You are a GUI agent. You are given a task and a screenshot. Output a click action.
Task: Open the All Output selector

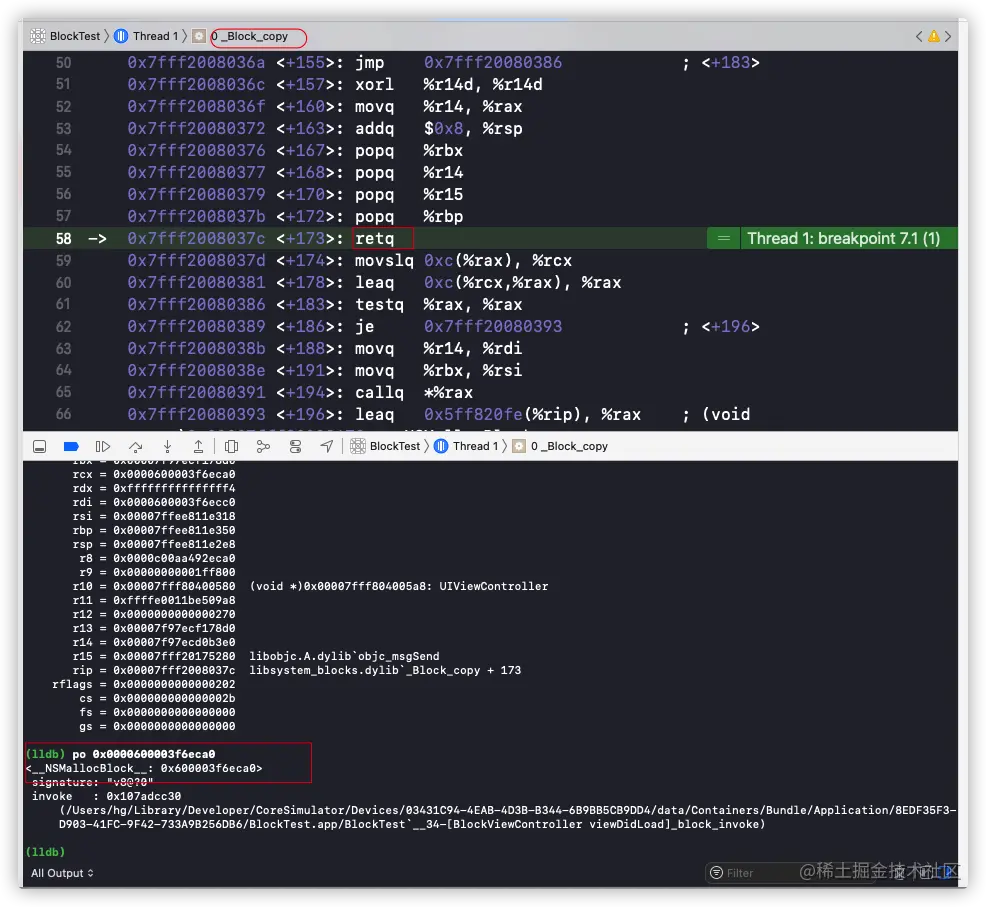click(x=62, y=873)
